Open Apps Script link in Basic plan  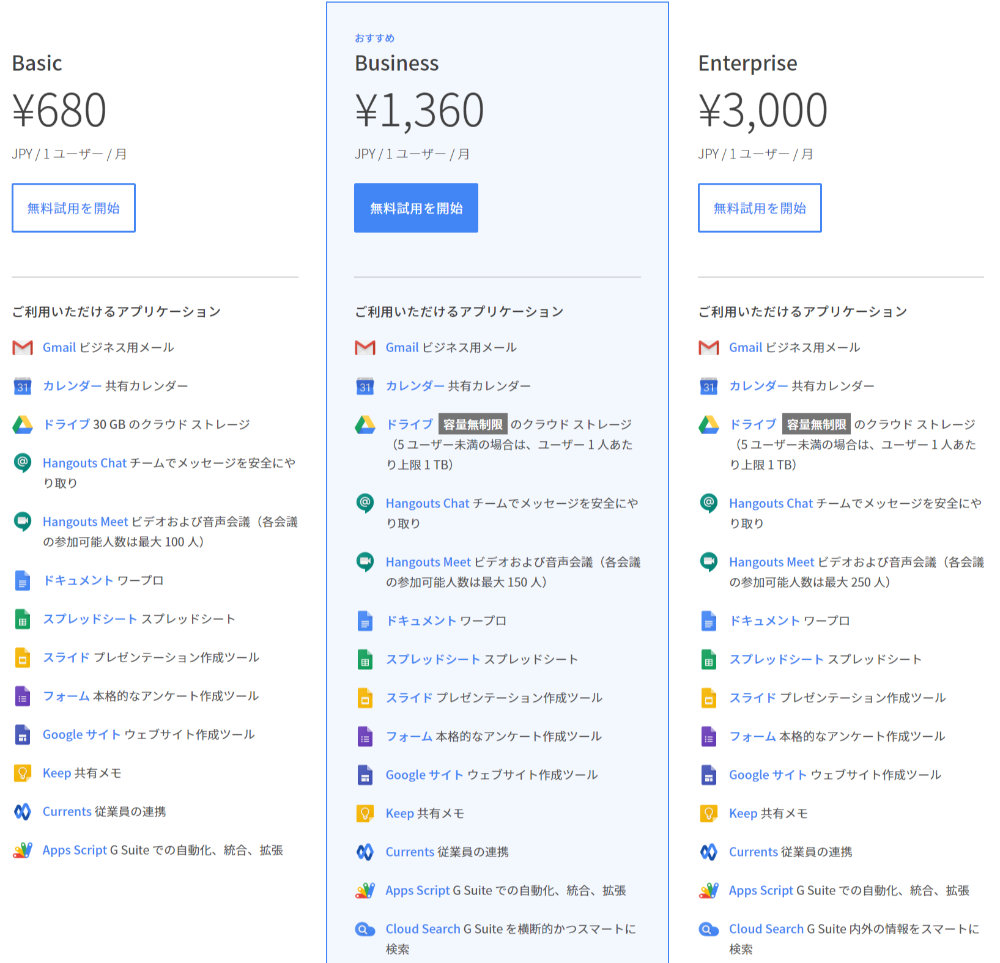(x=75, y=850)
